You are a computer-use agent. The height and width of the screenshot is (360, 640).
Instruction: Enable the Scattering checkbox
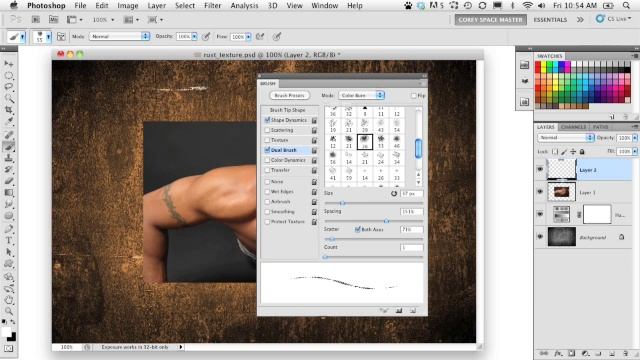point(267,130)
